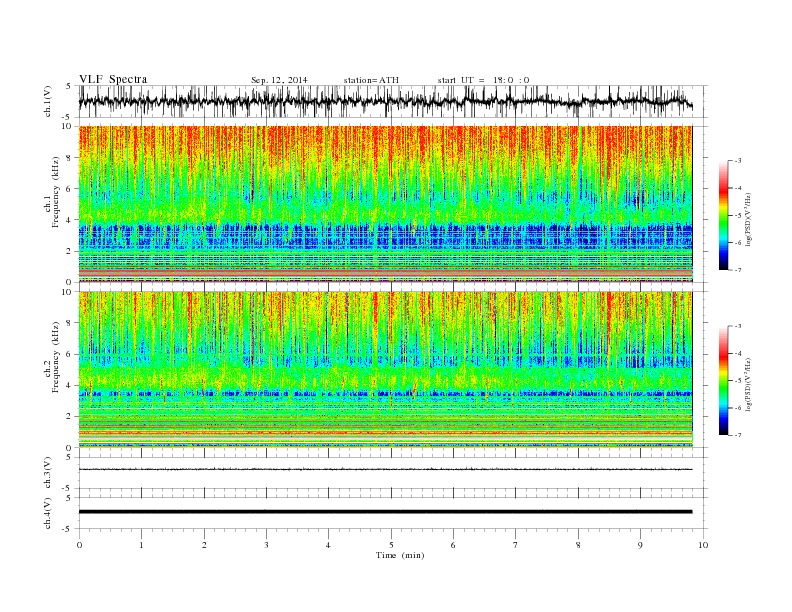Click the thick ch.4 voltage trace

385,512
